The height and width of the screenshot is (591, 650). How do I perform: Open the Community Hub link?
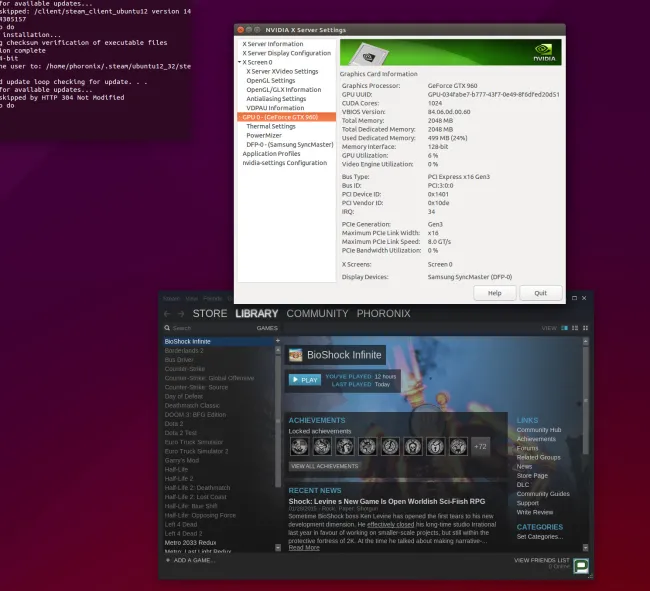pos(538,430)
